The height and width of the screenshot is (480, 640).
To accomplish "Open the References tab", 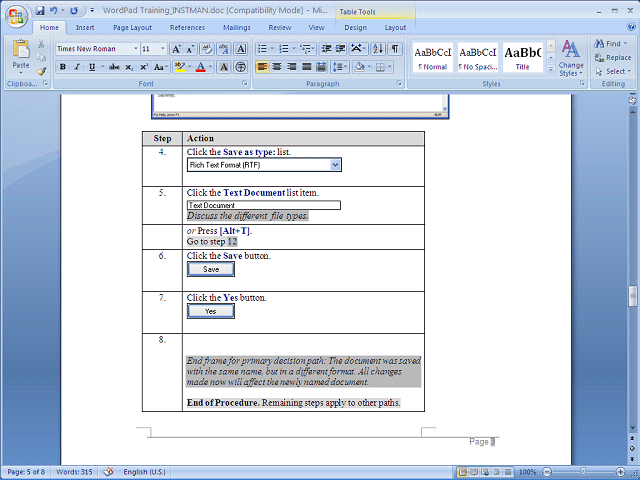I will click(x=187, y=28).
